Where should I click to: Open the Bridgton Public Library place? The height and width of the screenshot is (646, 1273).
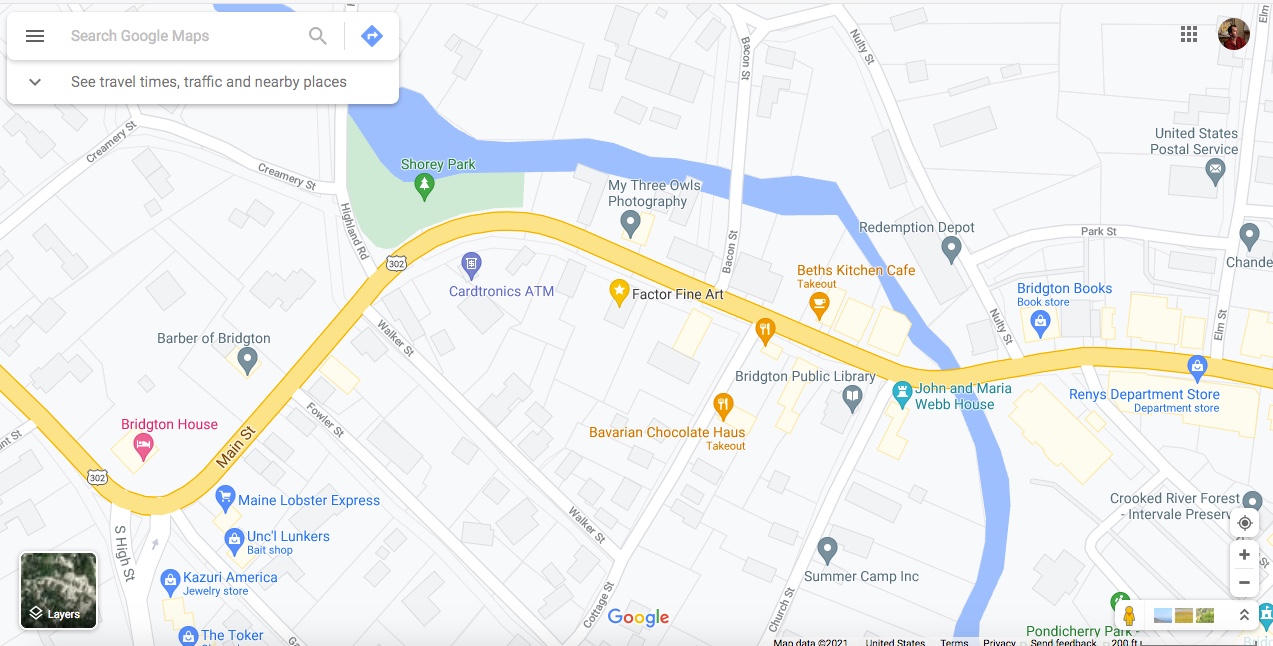coord(804,376)
